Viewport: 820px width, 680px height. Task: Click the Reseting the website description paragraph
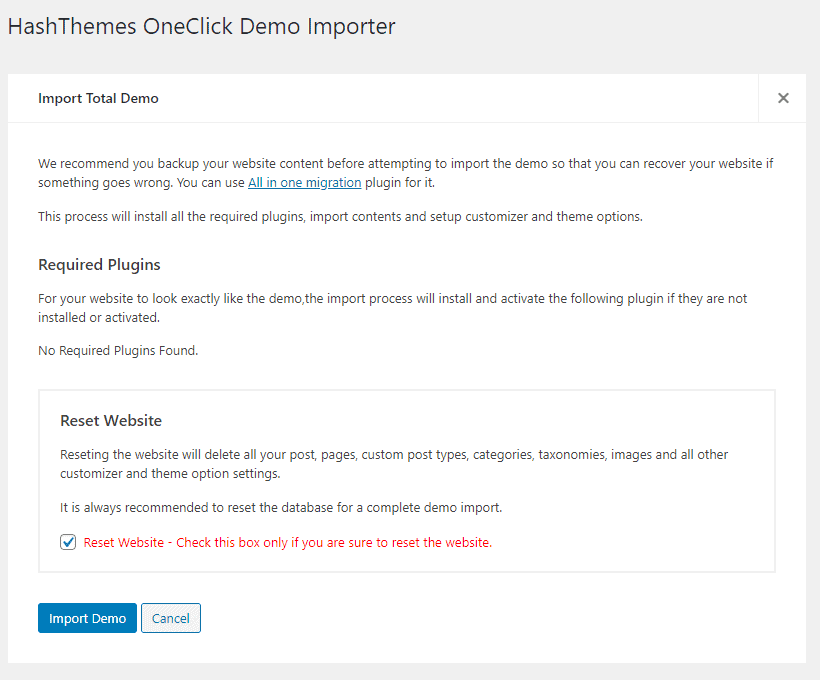pyautogui.click(x=394, y=464)
